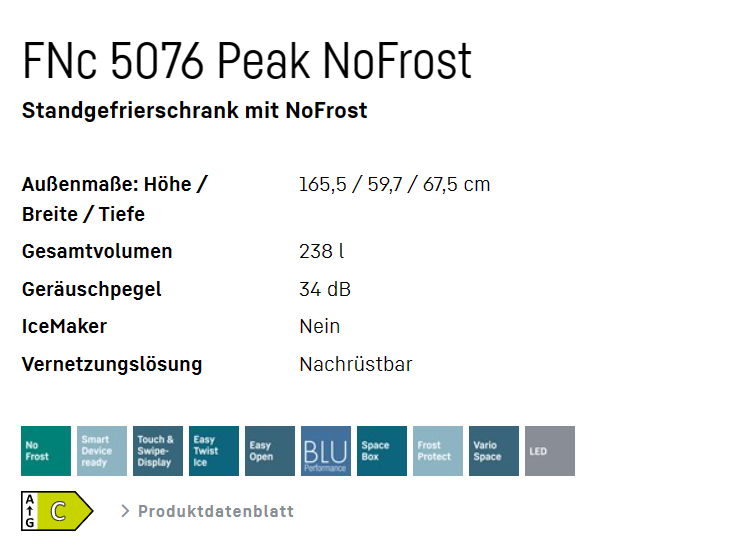This screenshot has height=558, width=734.
Task: Click the Easy Twist Ice icon
Action: pyautogui.click(x=214, y=451)
